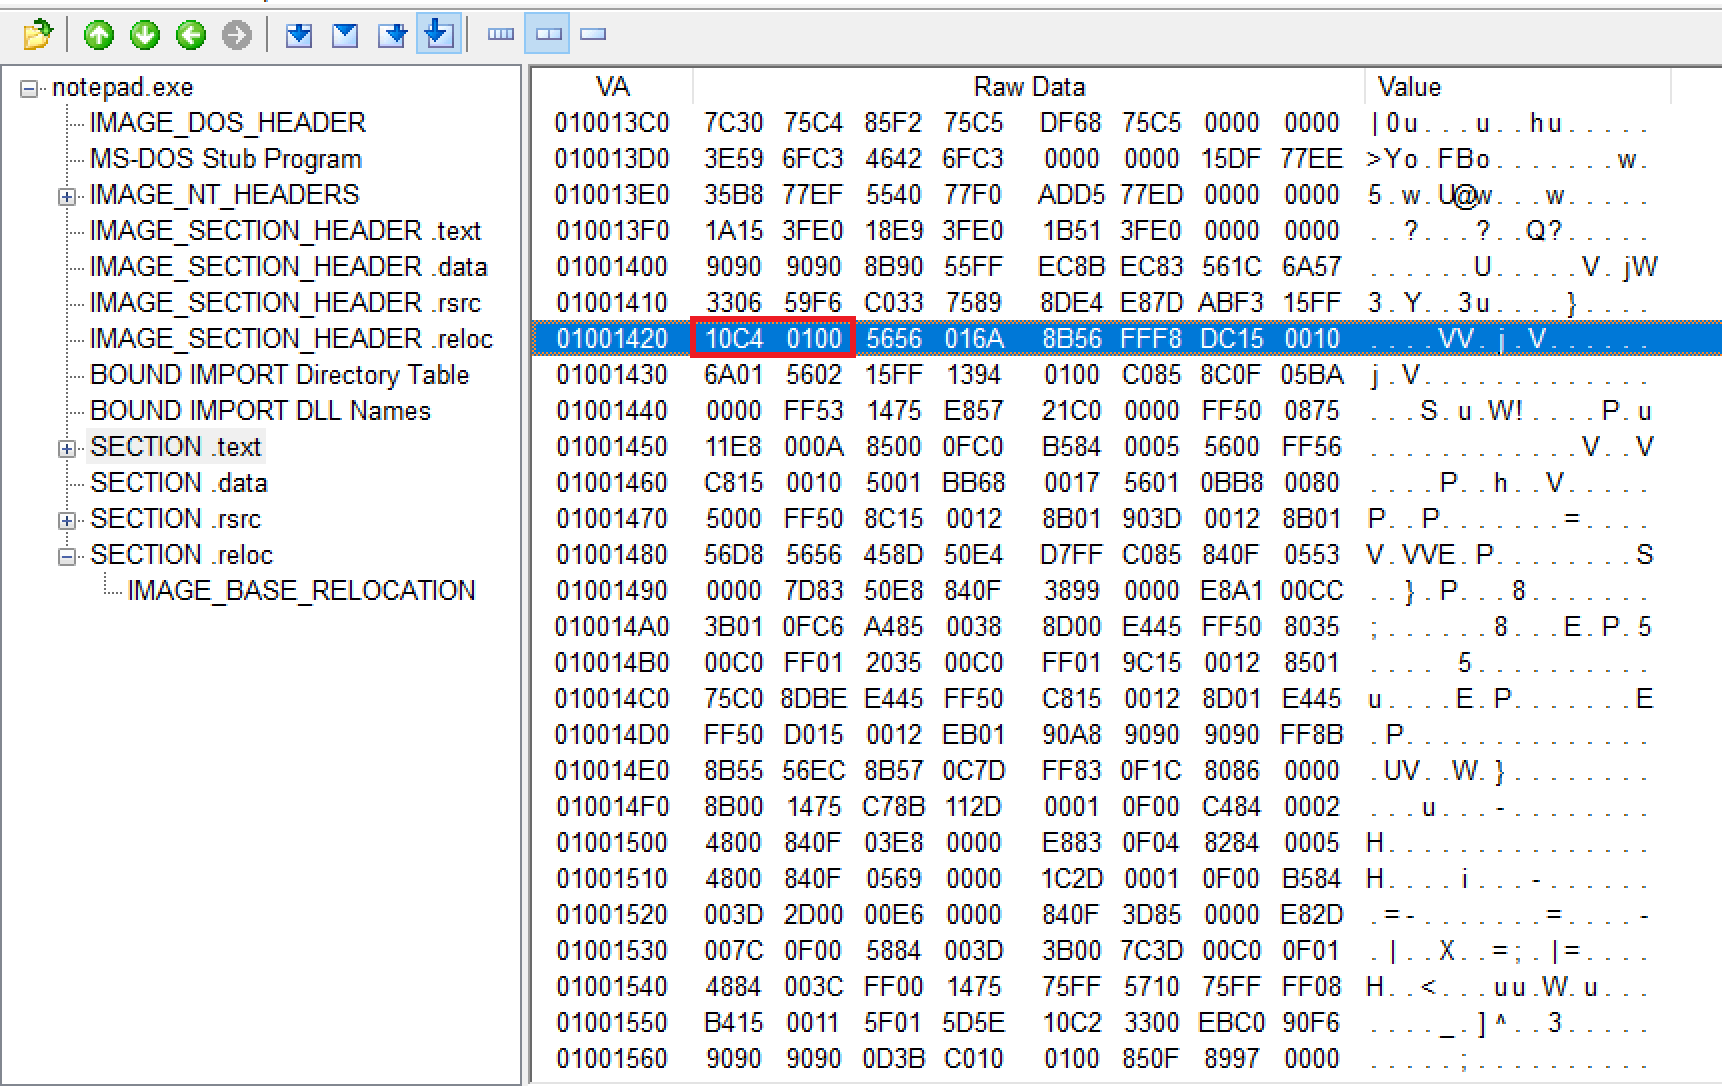The height and width of the screenshot is (1086, 1722).
Task: Enable the single-cell dword view
Action: 593,34
